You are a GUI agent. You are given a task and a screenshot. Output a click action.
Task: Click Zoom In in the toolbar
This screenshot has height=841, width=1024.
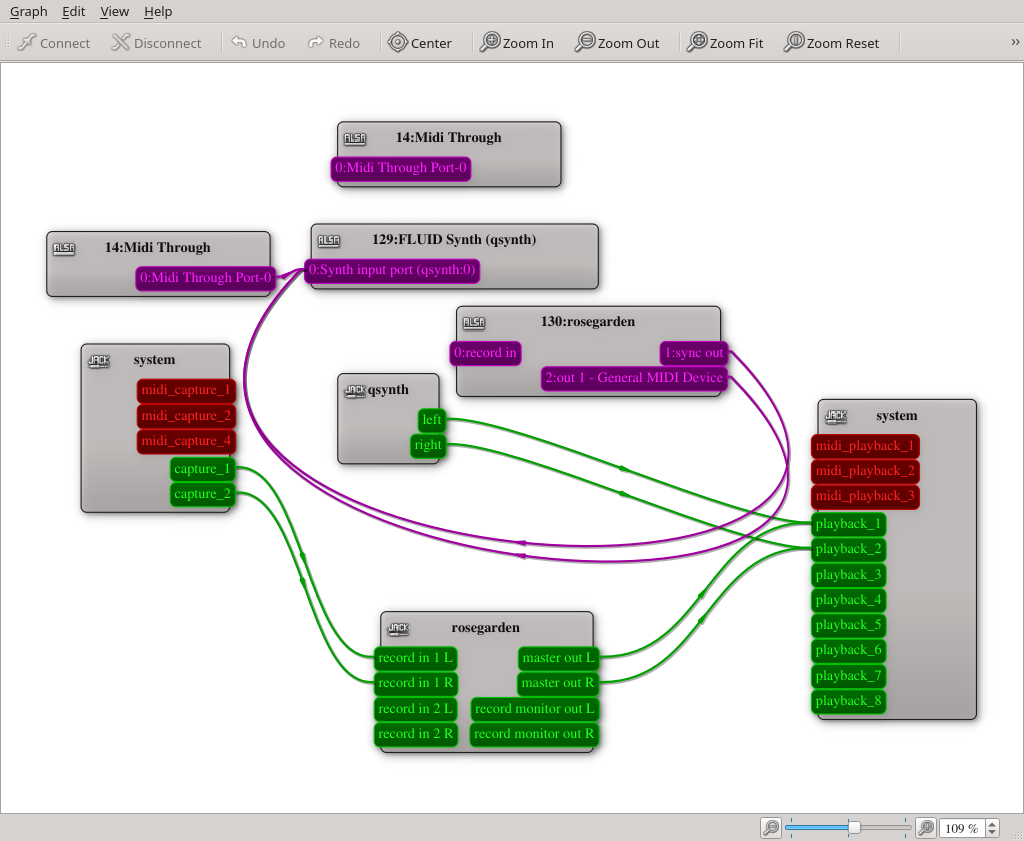(517, 42)
